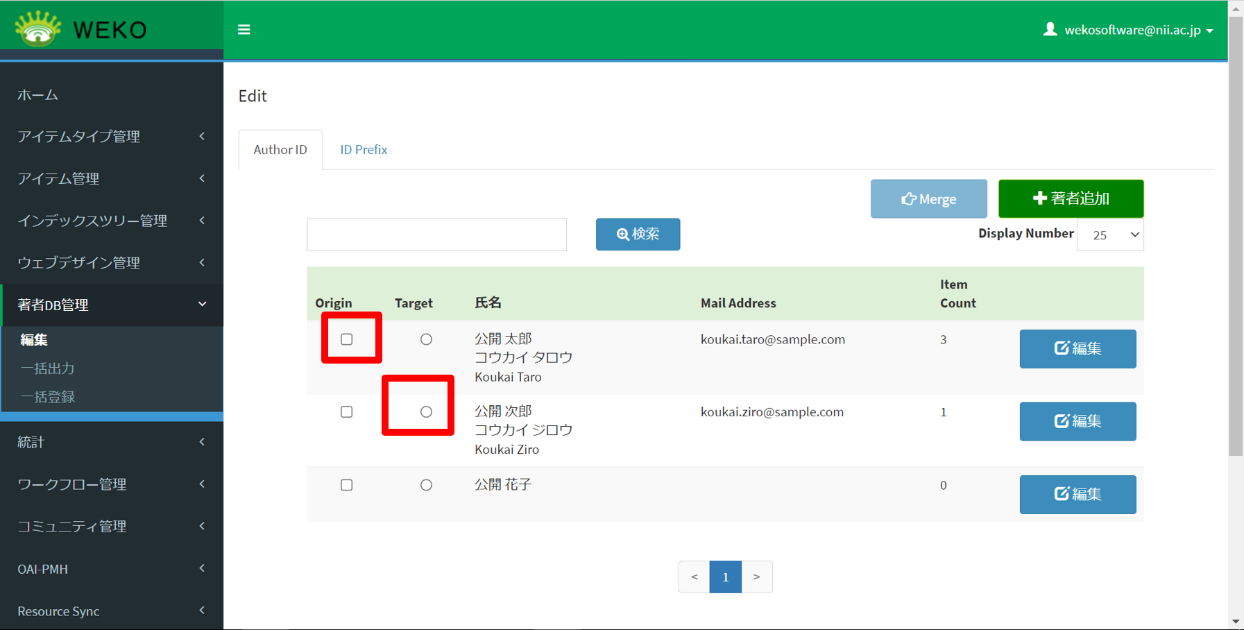Image resolution: width=1244 pixels, height=630 pixels.
Task: Check Origin box for 公開 太郎
Action: pyautogui.click(x=347, y=340)
